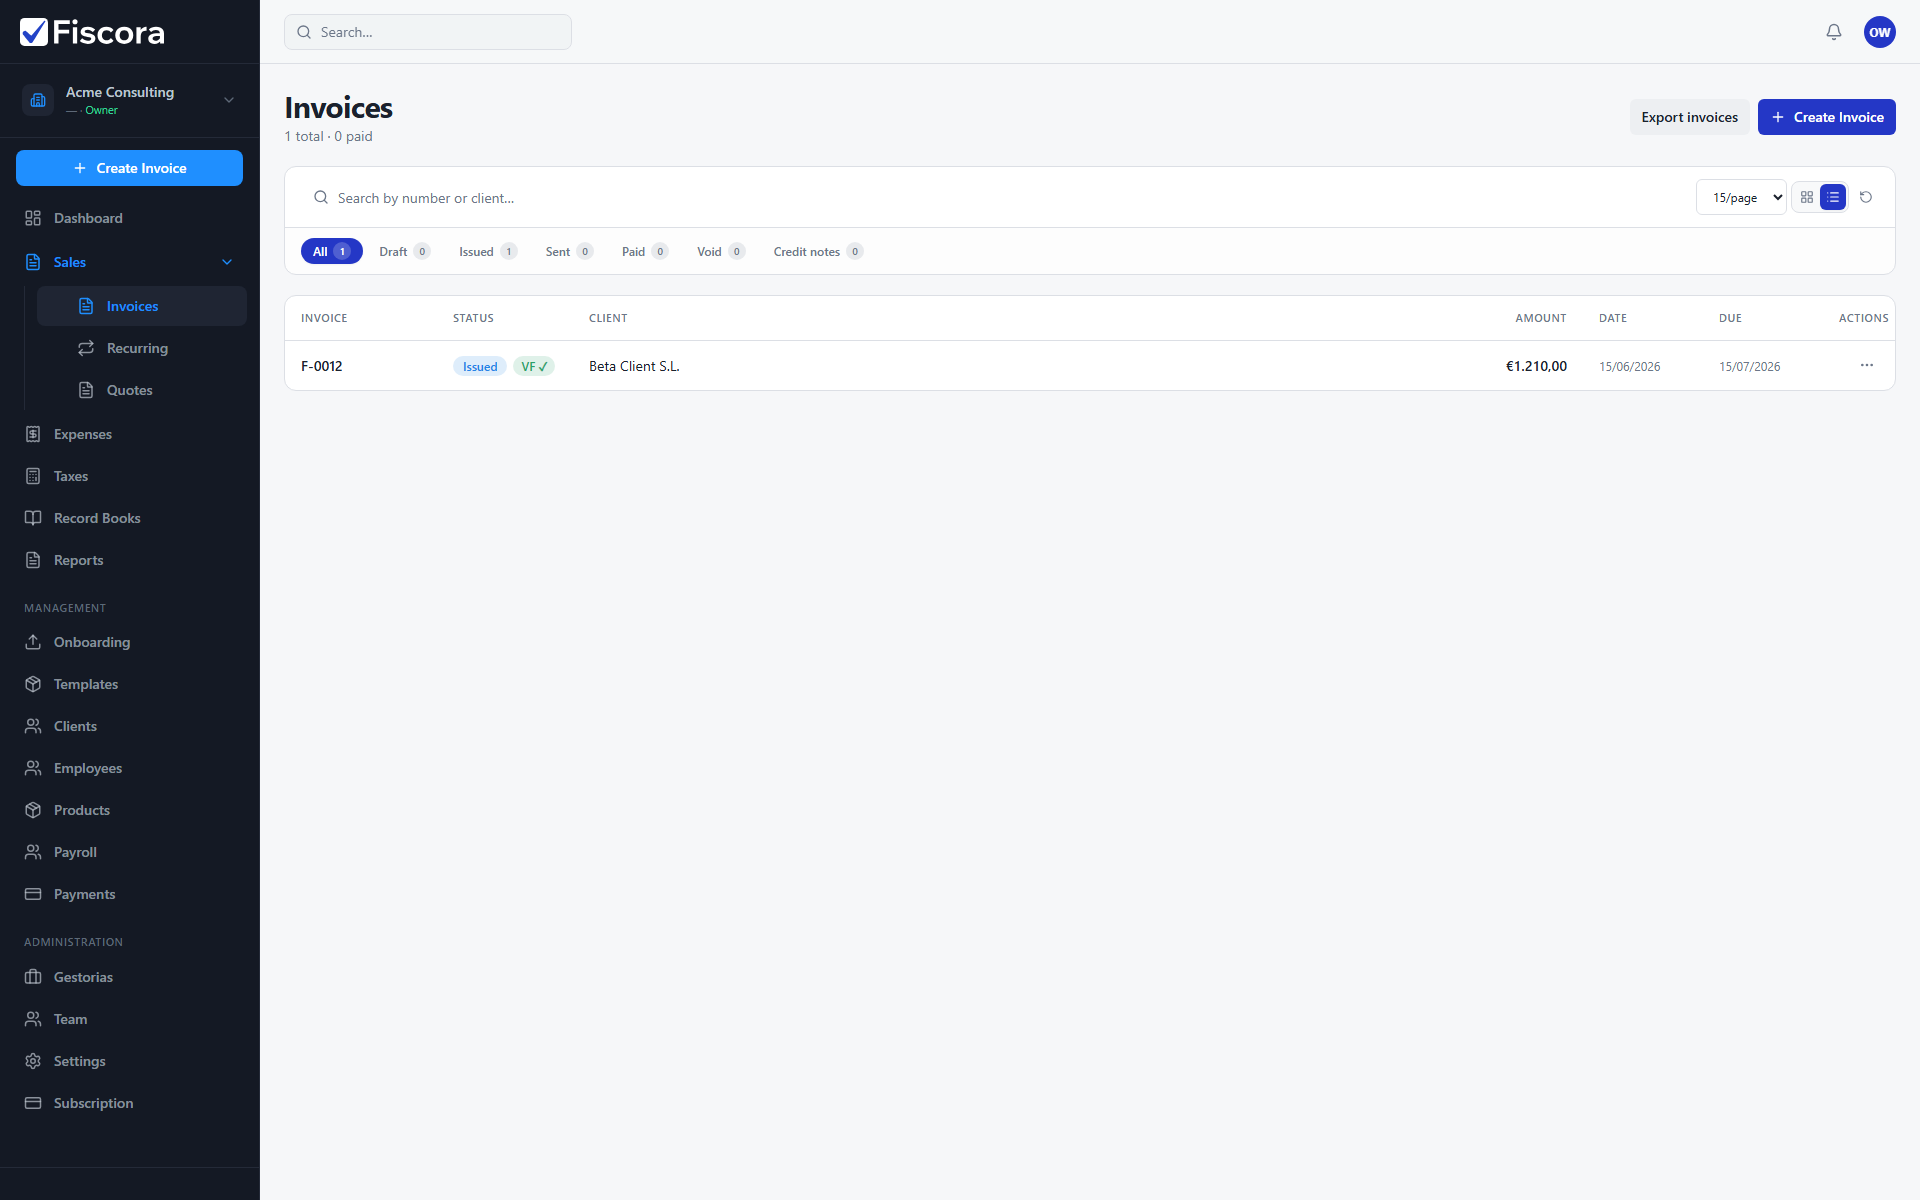
Task: Filter invoices by Draft status
Action: 404,251
